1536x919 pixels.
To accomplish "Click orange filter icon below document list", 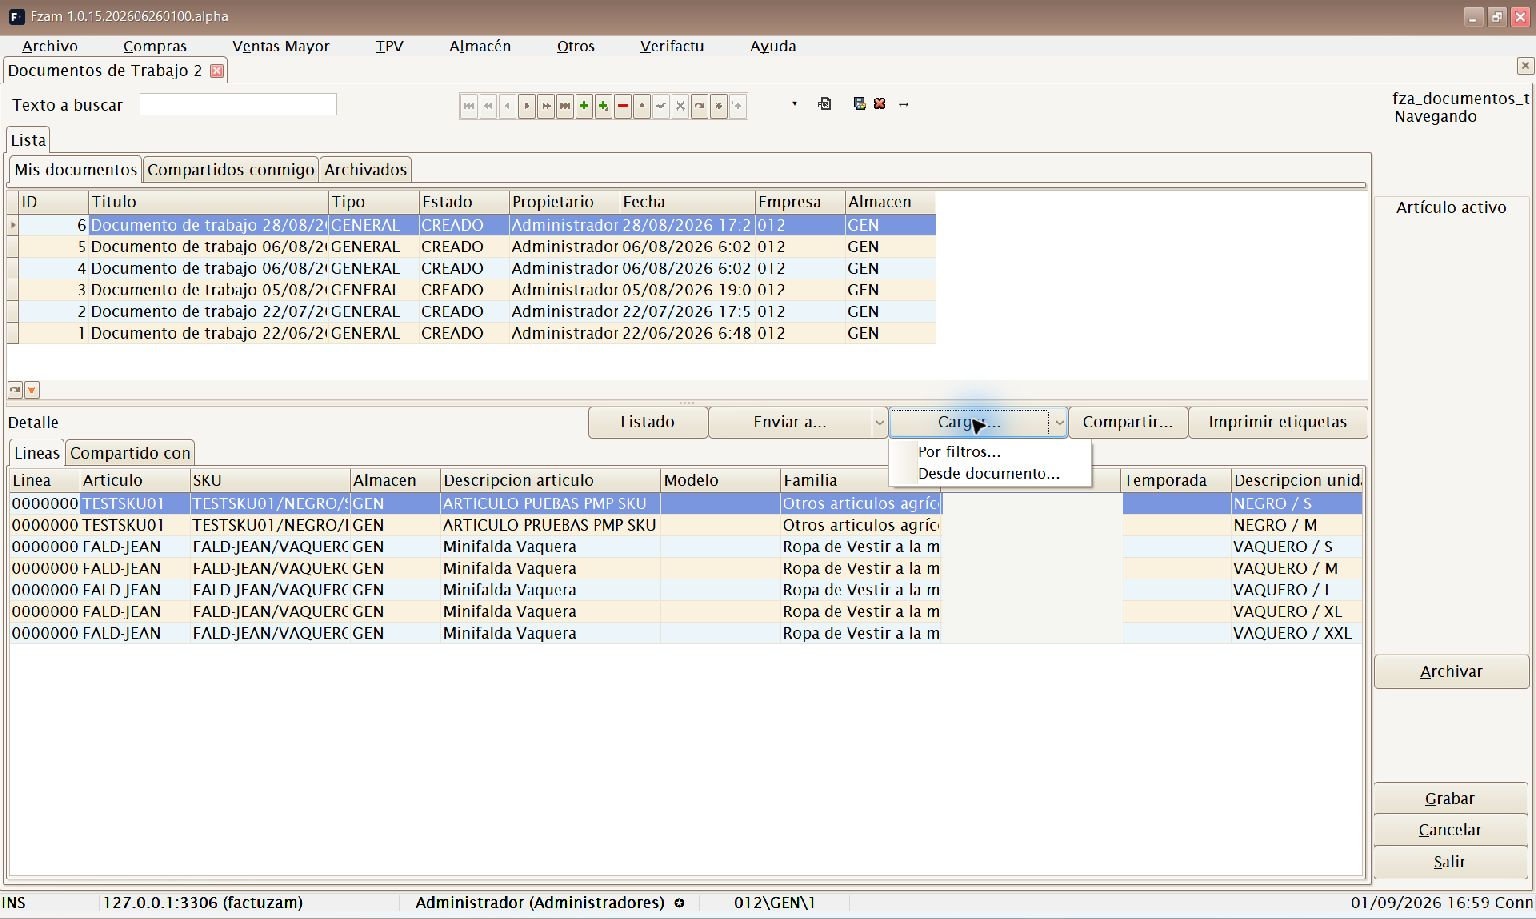I will pyautogui.click(x=32, y=390).
